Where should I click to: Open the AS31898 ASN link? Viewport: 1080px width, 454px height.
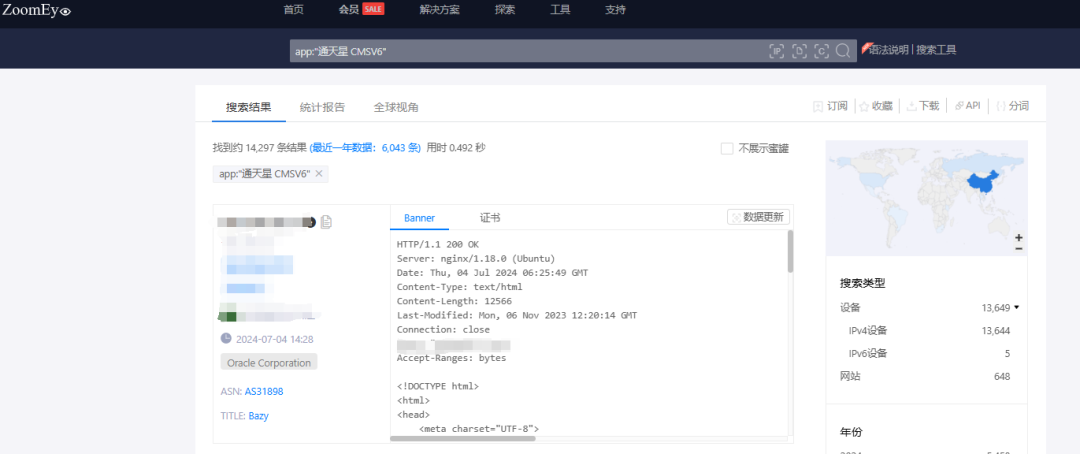pyautogui.click(x=264, y=391)
